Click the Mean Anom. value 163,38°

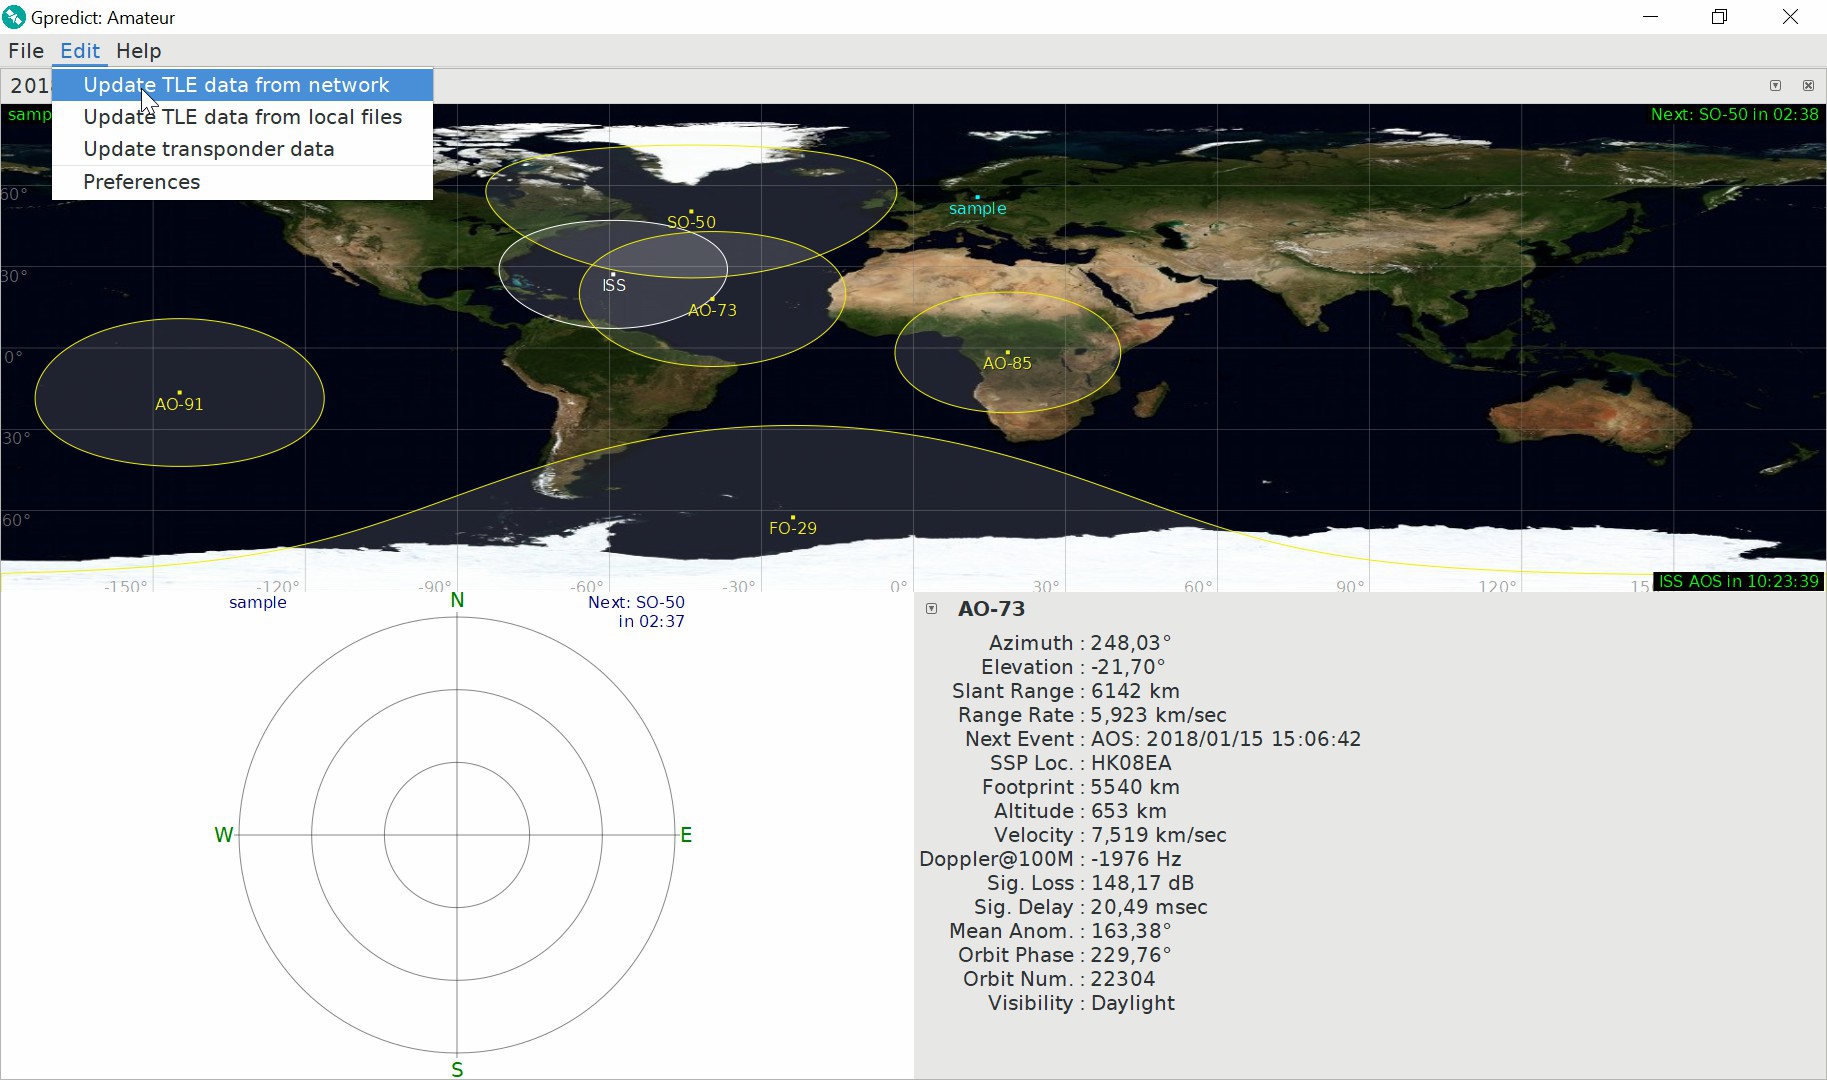pos(1131,931)
